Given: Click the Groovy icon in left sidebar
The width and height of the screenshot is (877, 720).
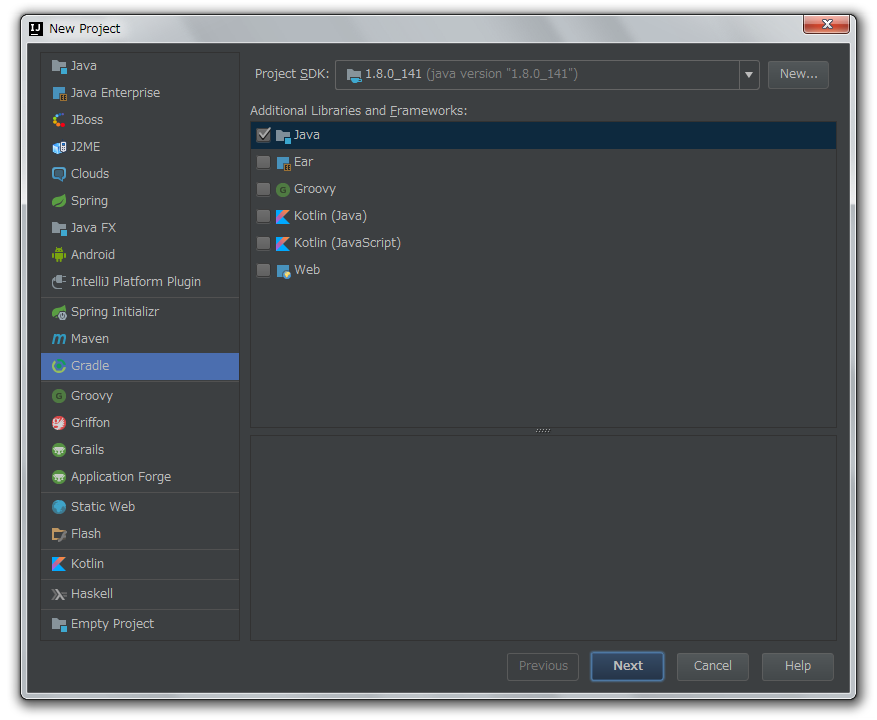Looking at the screenshot, I should tap(59, 396).
